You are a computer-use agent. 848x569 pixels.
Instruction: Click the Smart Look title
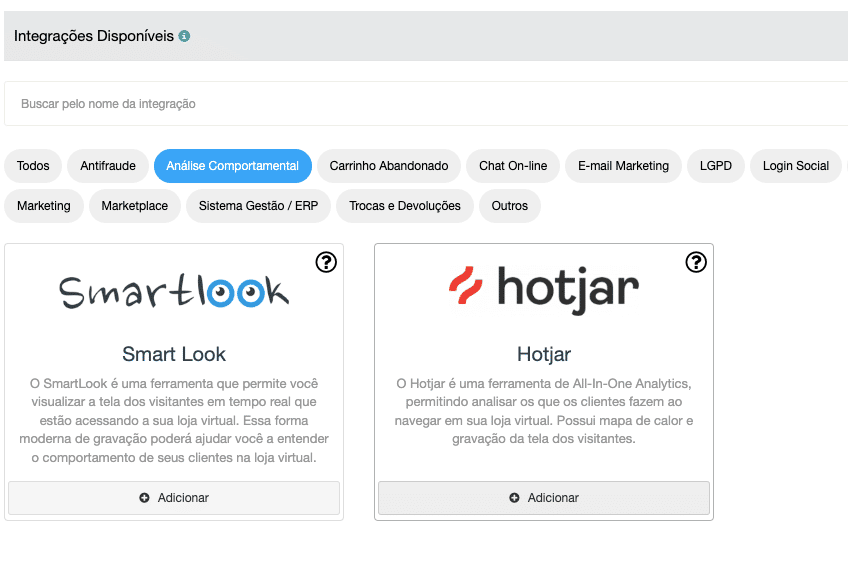tap(174, 354)
